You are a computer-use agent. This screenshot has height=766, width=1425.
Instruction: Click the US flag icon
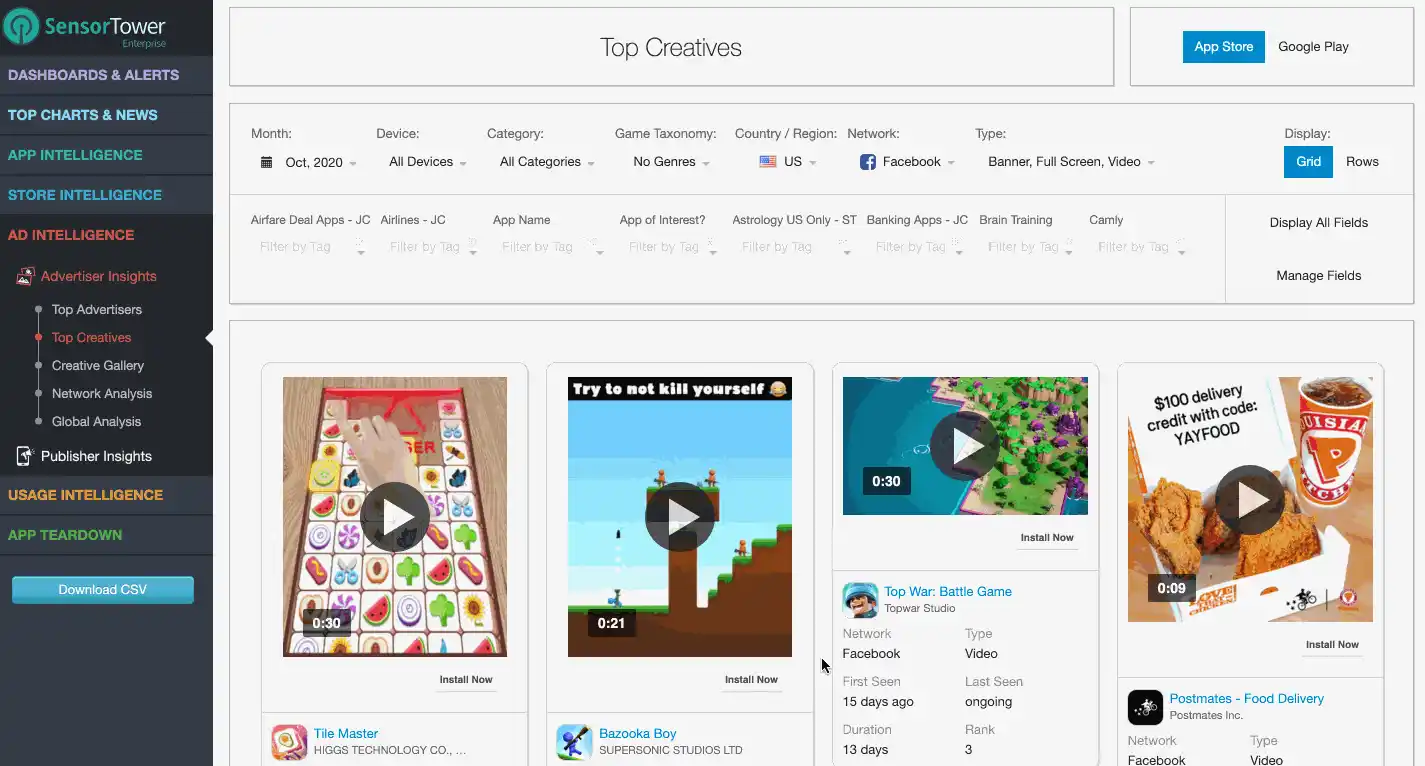point(768,162)
